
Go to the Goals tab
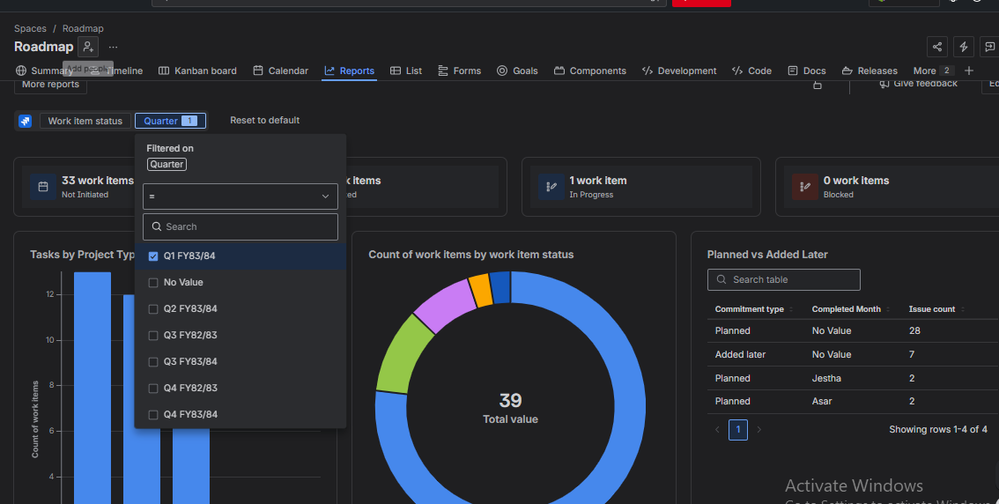[x=517, y=71]
